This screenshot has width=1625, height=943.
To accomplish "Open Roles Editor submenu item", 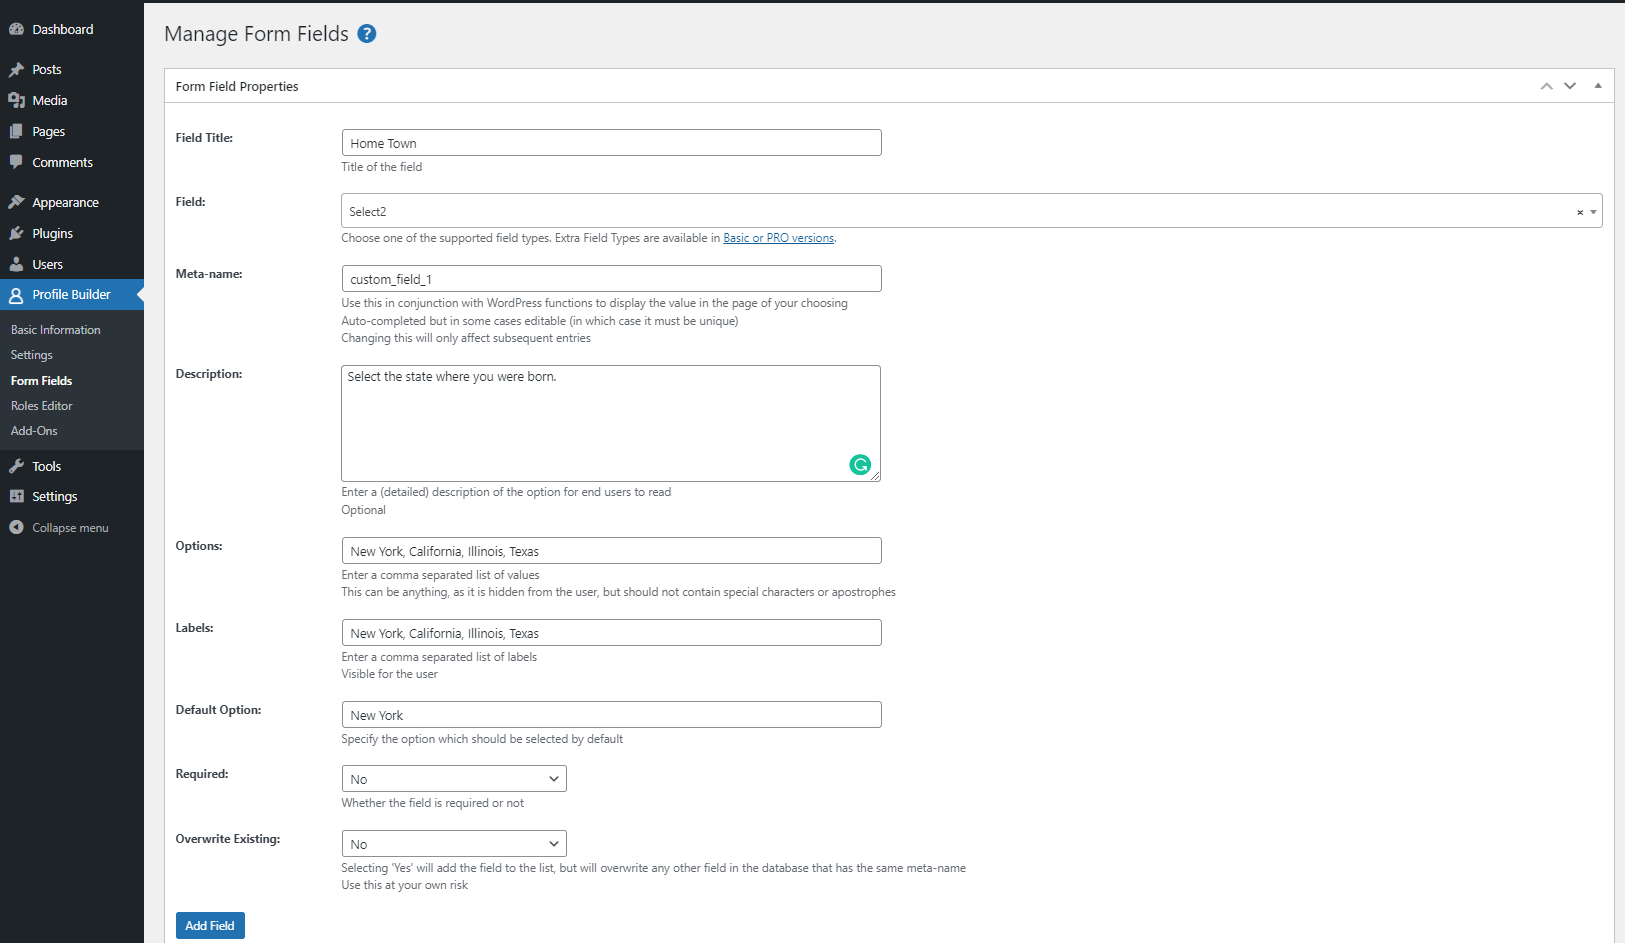I will 42,406.
